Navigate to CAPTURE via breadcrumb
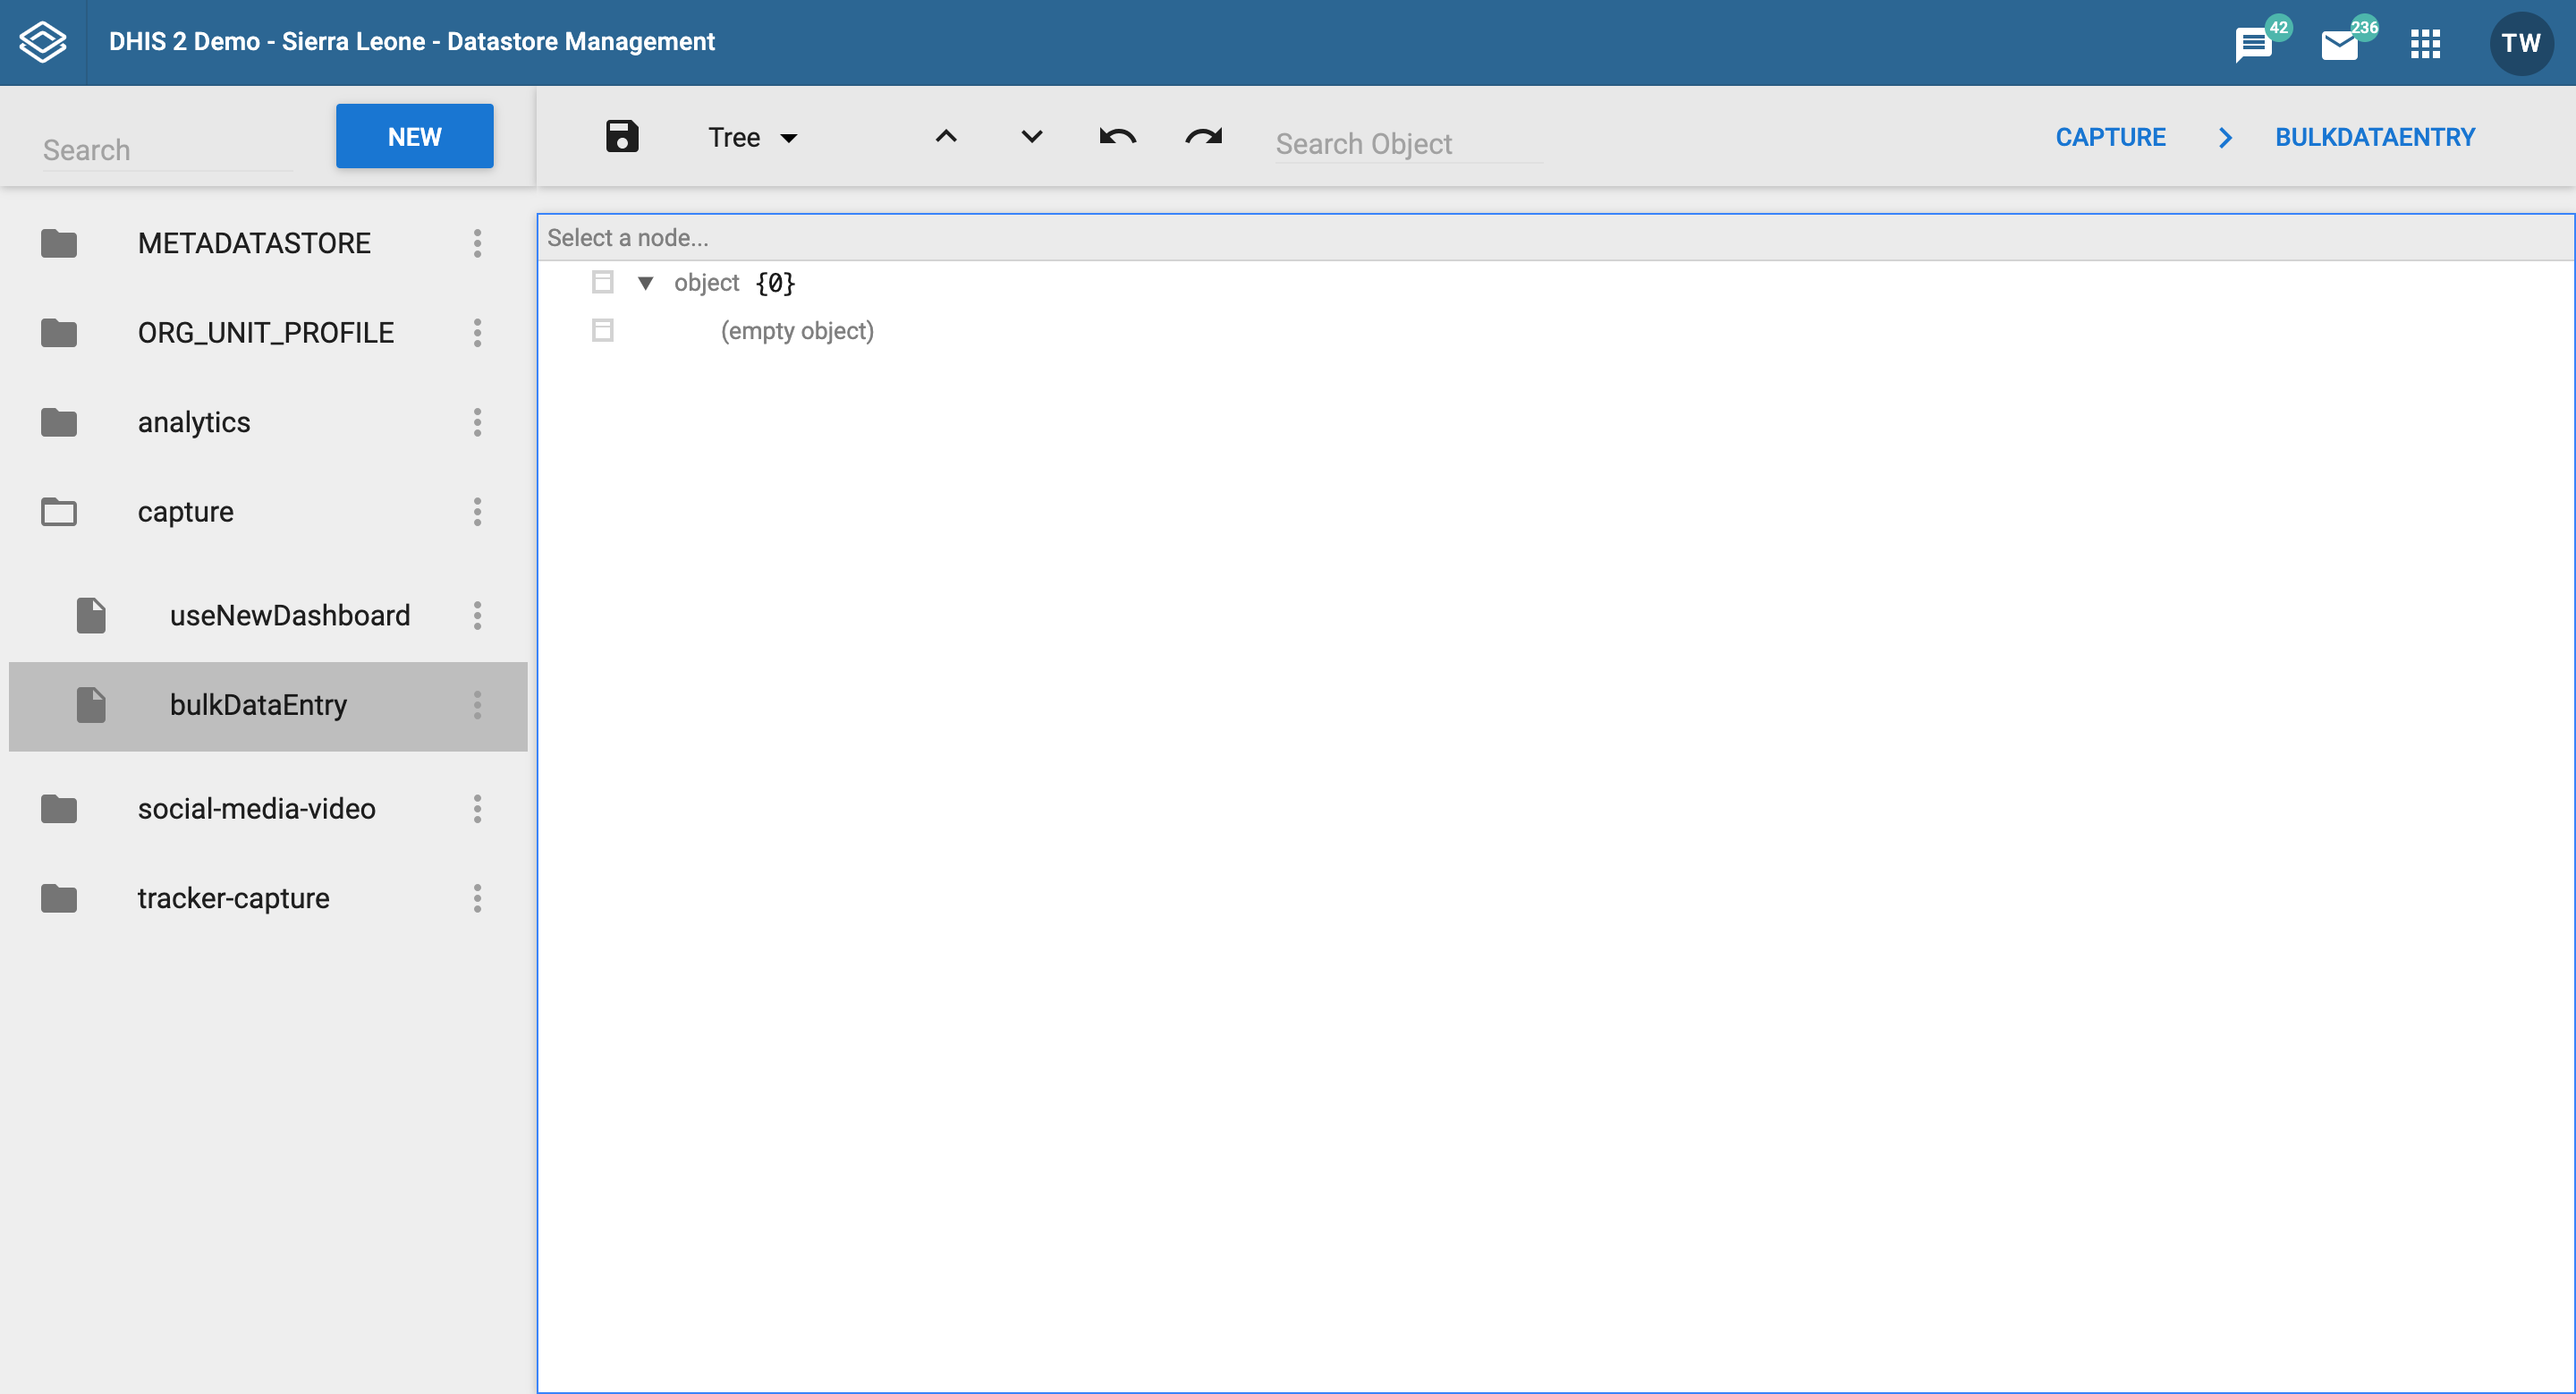 click(x=2110, y=137)
